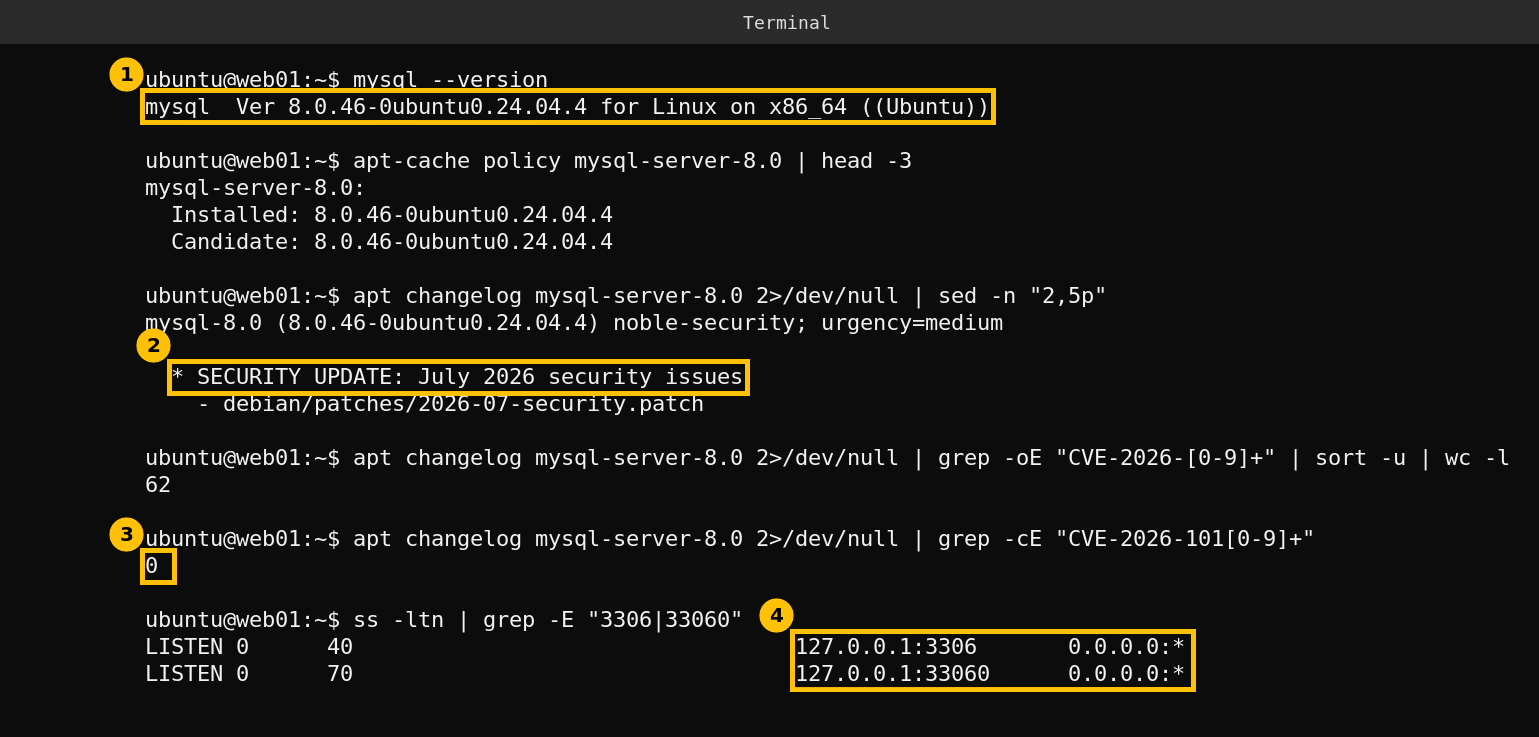Select the 'ss -ltn' command line
The image size is (1539, 737).
[x=444, y=620]
